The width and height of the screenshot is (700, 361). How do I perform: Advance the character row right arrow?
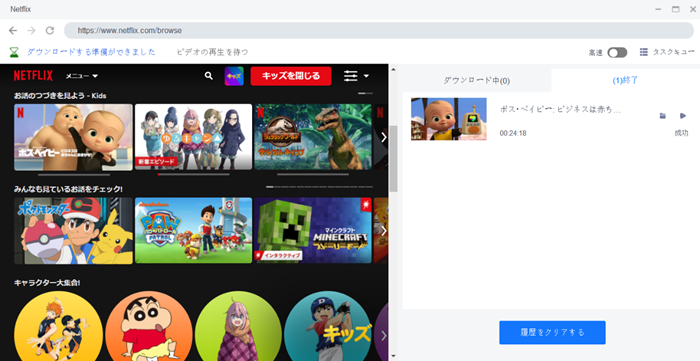coord(383,336)
